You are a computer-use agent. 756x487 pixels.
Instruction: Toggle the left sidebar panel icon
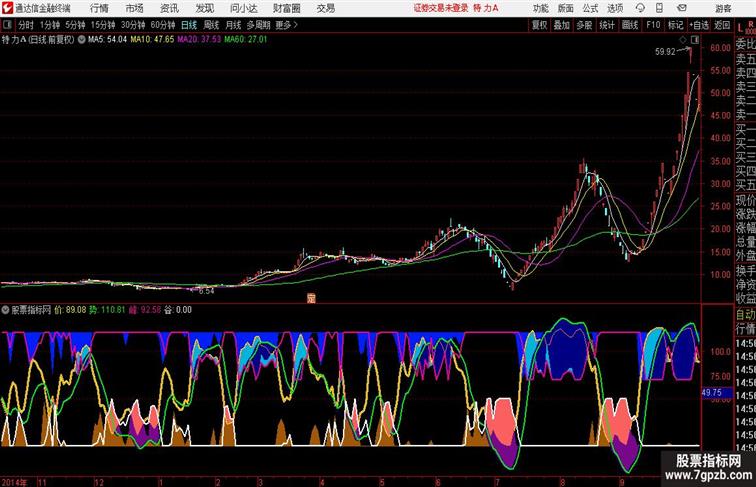7,25
